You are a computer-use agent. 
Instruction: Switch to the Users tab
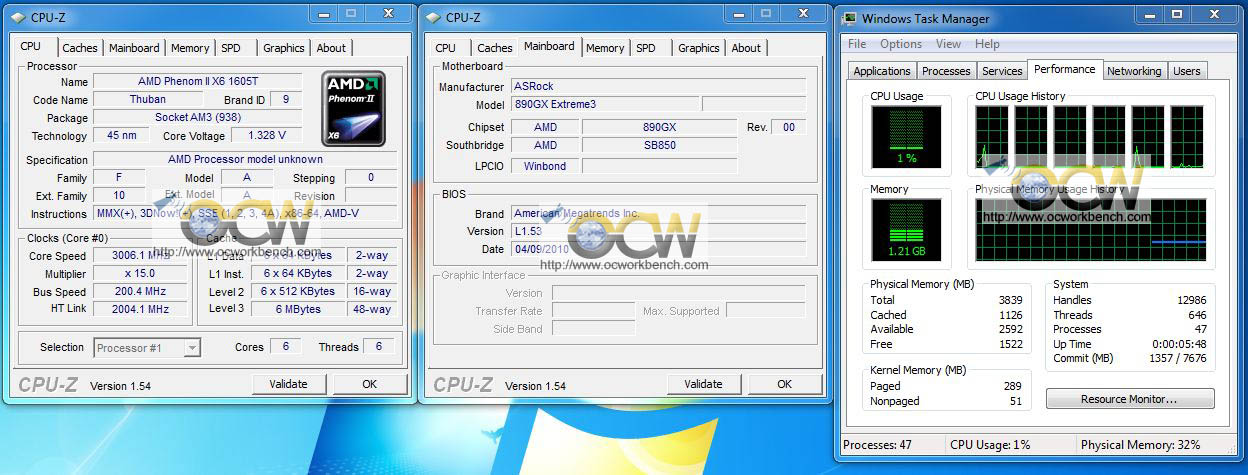(x=1187, y=71)
